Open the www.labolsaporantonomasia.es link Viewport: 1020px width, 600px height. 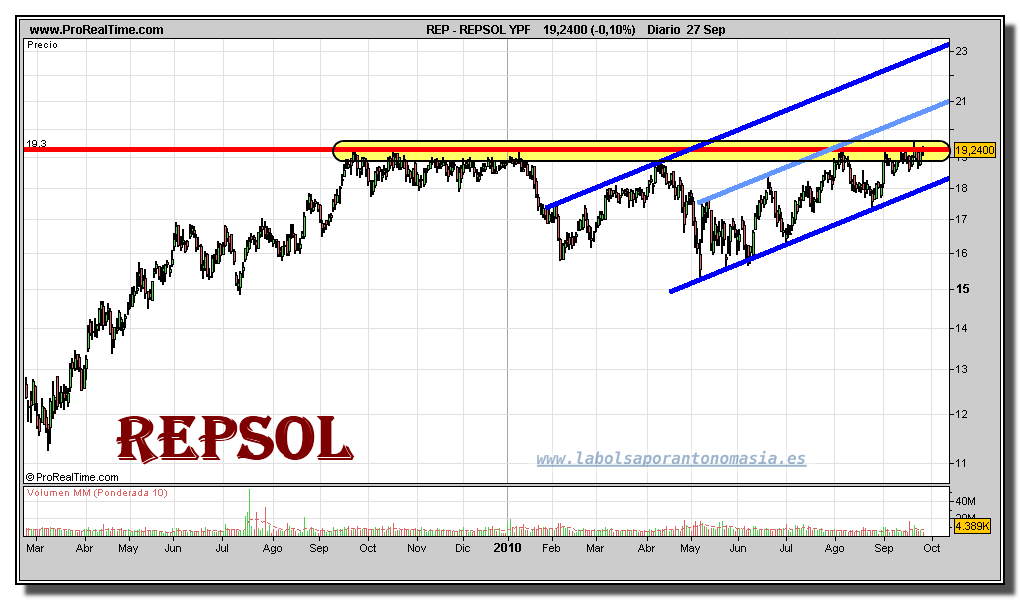pyautogui.click(x=671, y=459)
